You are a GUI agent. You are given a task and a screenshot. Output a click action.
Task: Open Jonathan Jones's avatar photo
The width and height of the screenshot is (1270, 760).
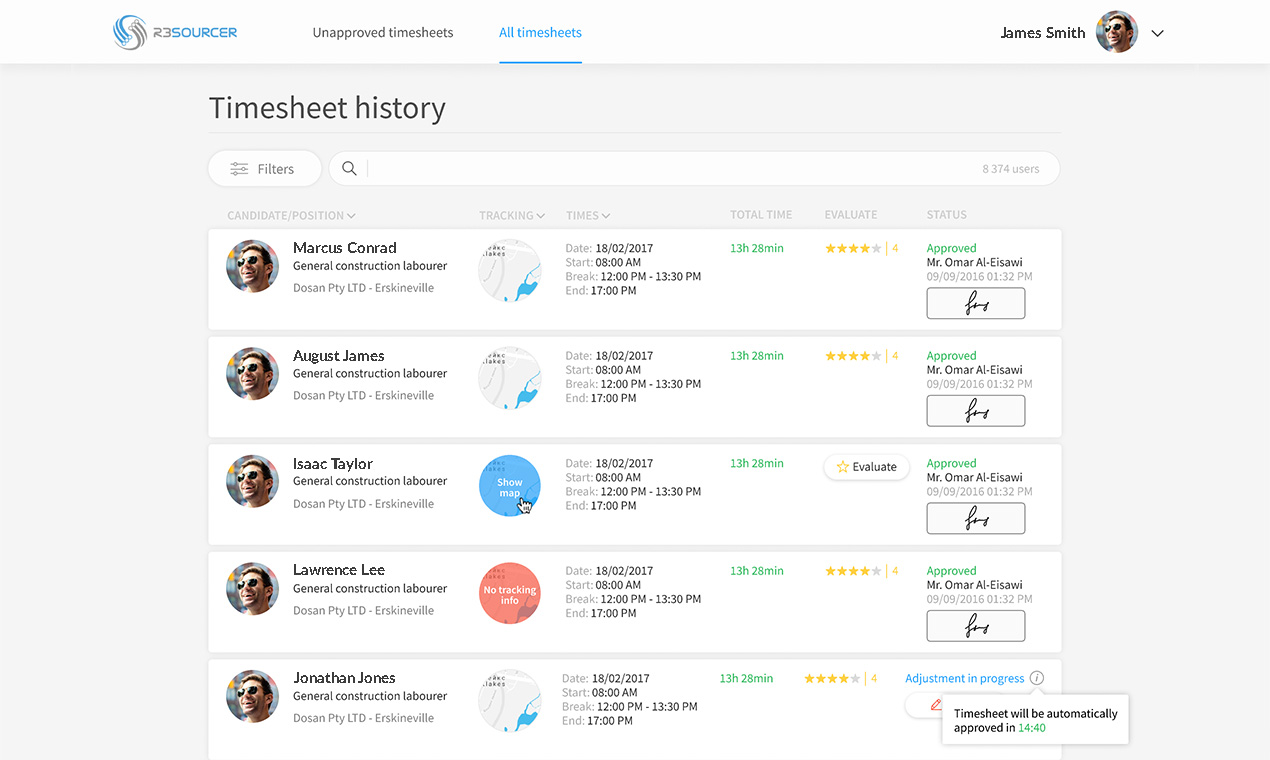tap(252, 697)
